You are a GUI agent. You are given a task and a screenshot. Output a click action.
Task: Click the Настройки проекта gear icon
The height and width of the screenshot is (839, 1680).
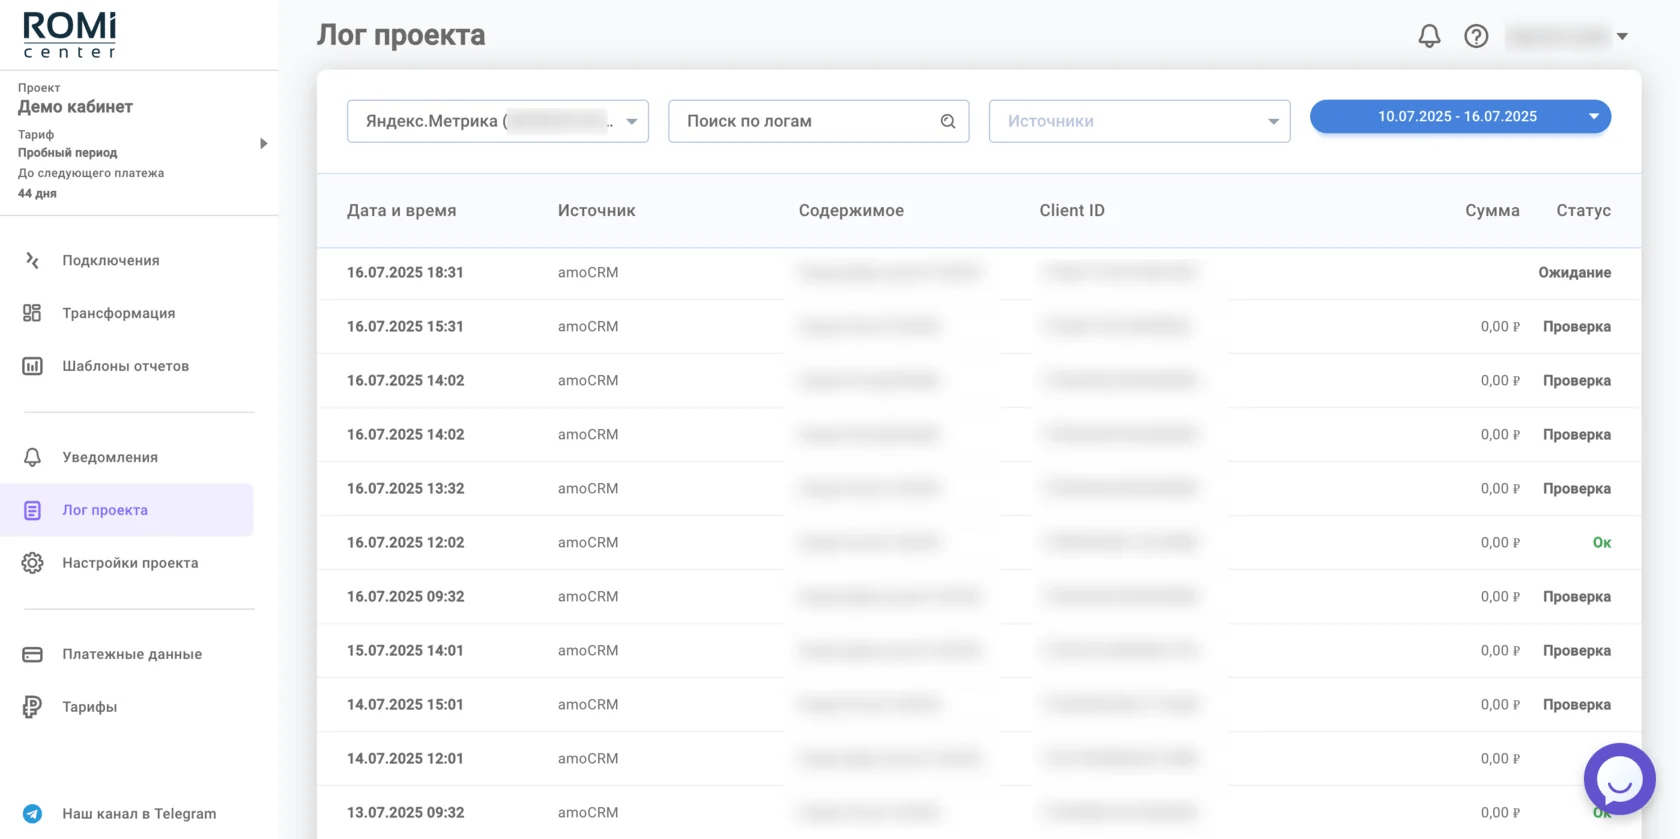click(32, 563)
